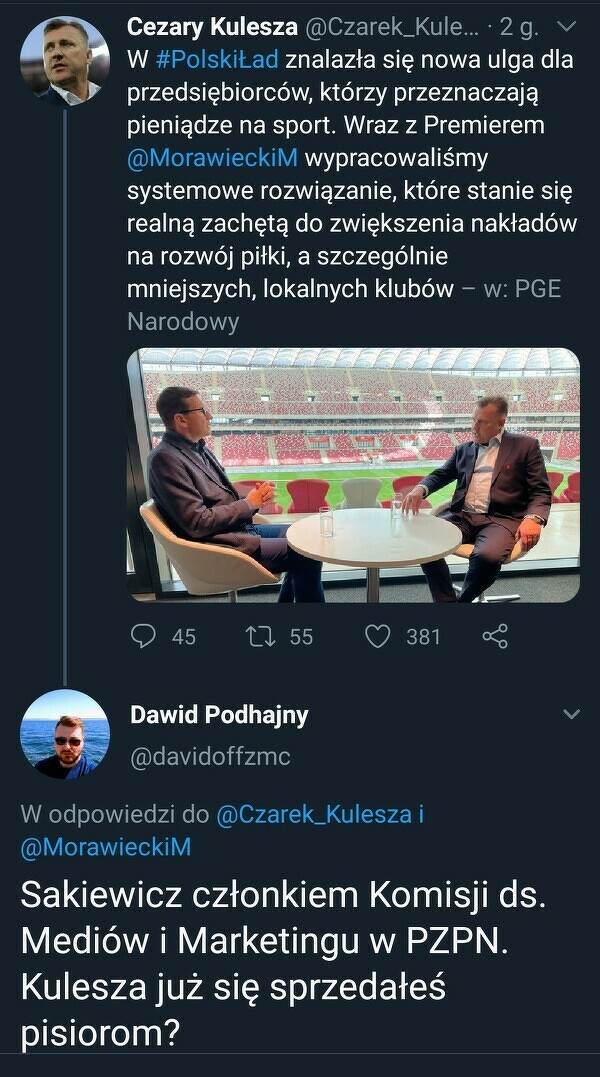
Task: Click the retweet arrows icon
Action: pos(261,636)
